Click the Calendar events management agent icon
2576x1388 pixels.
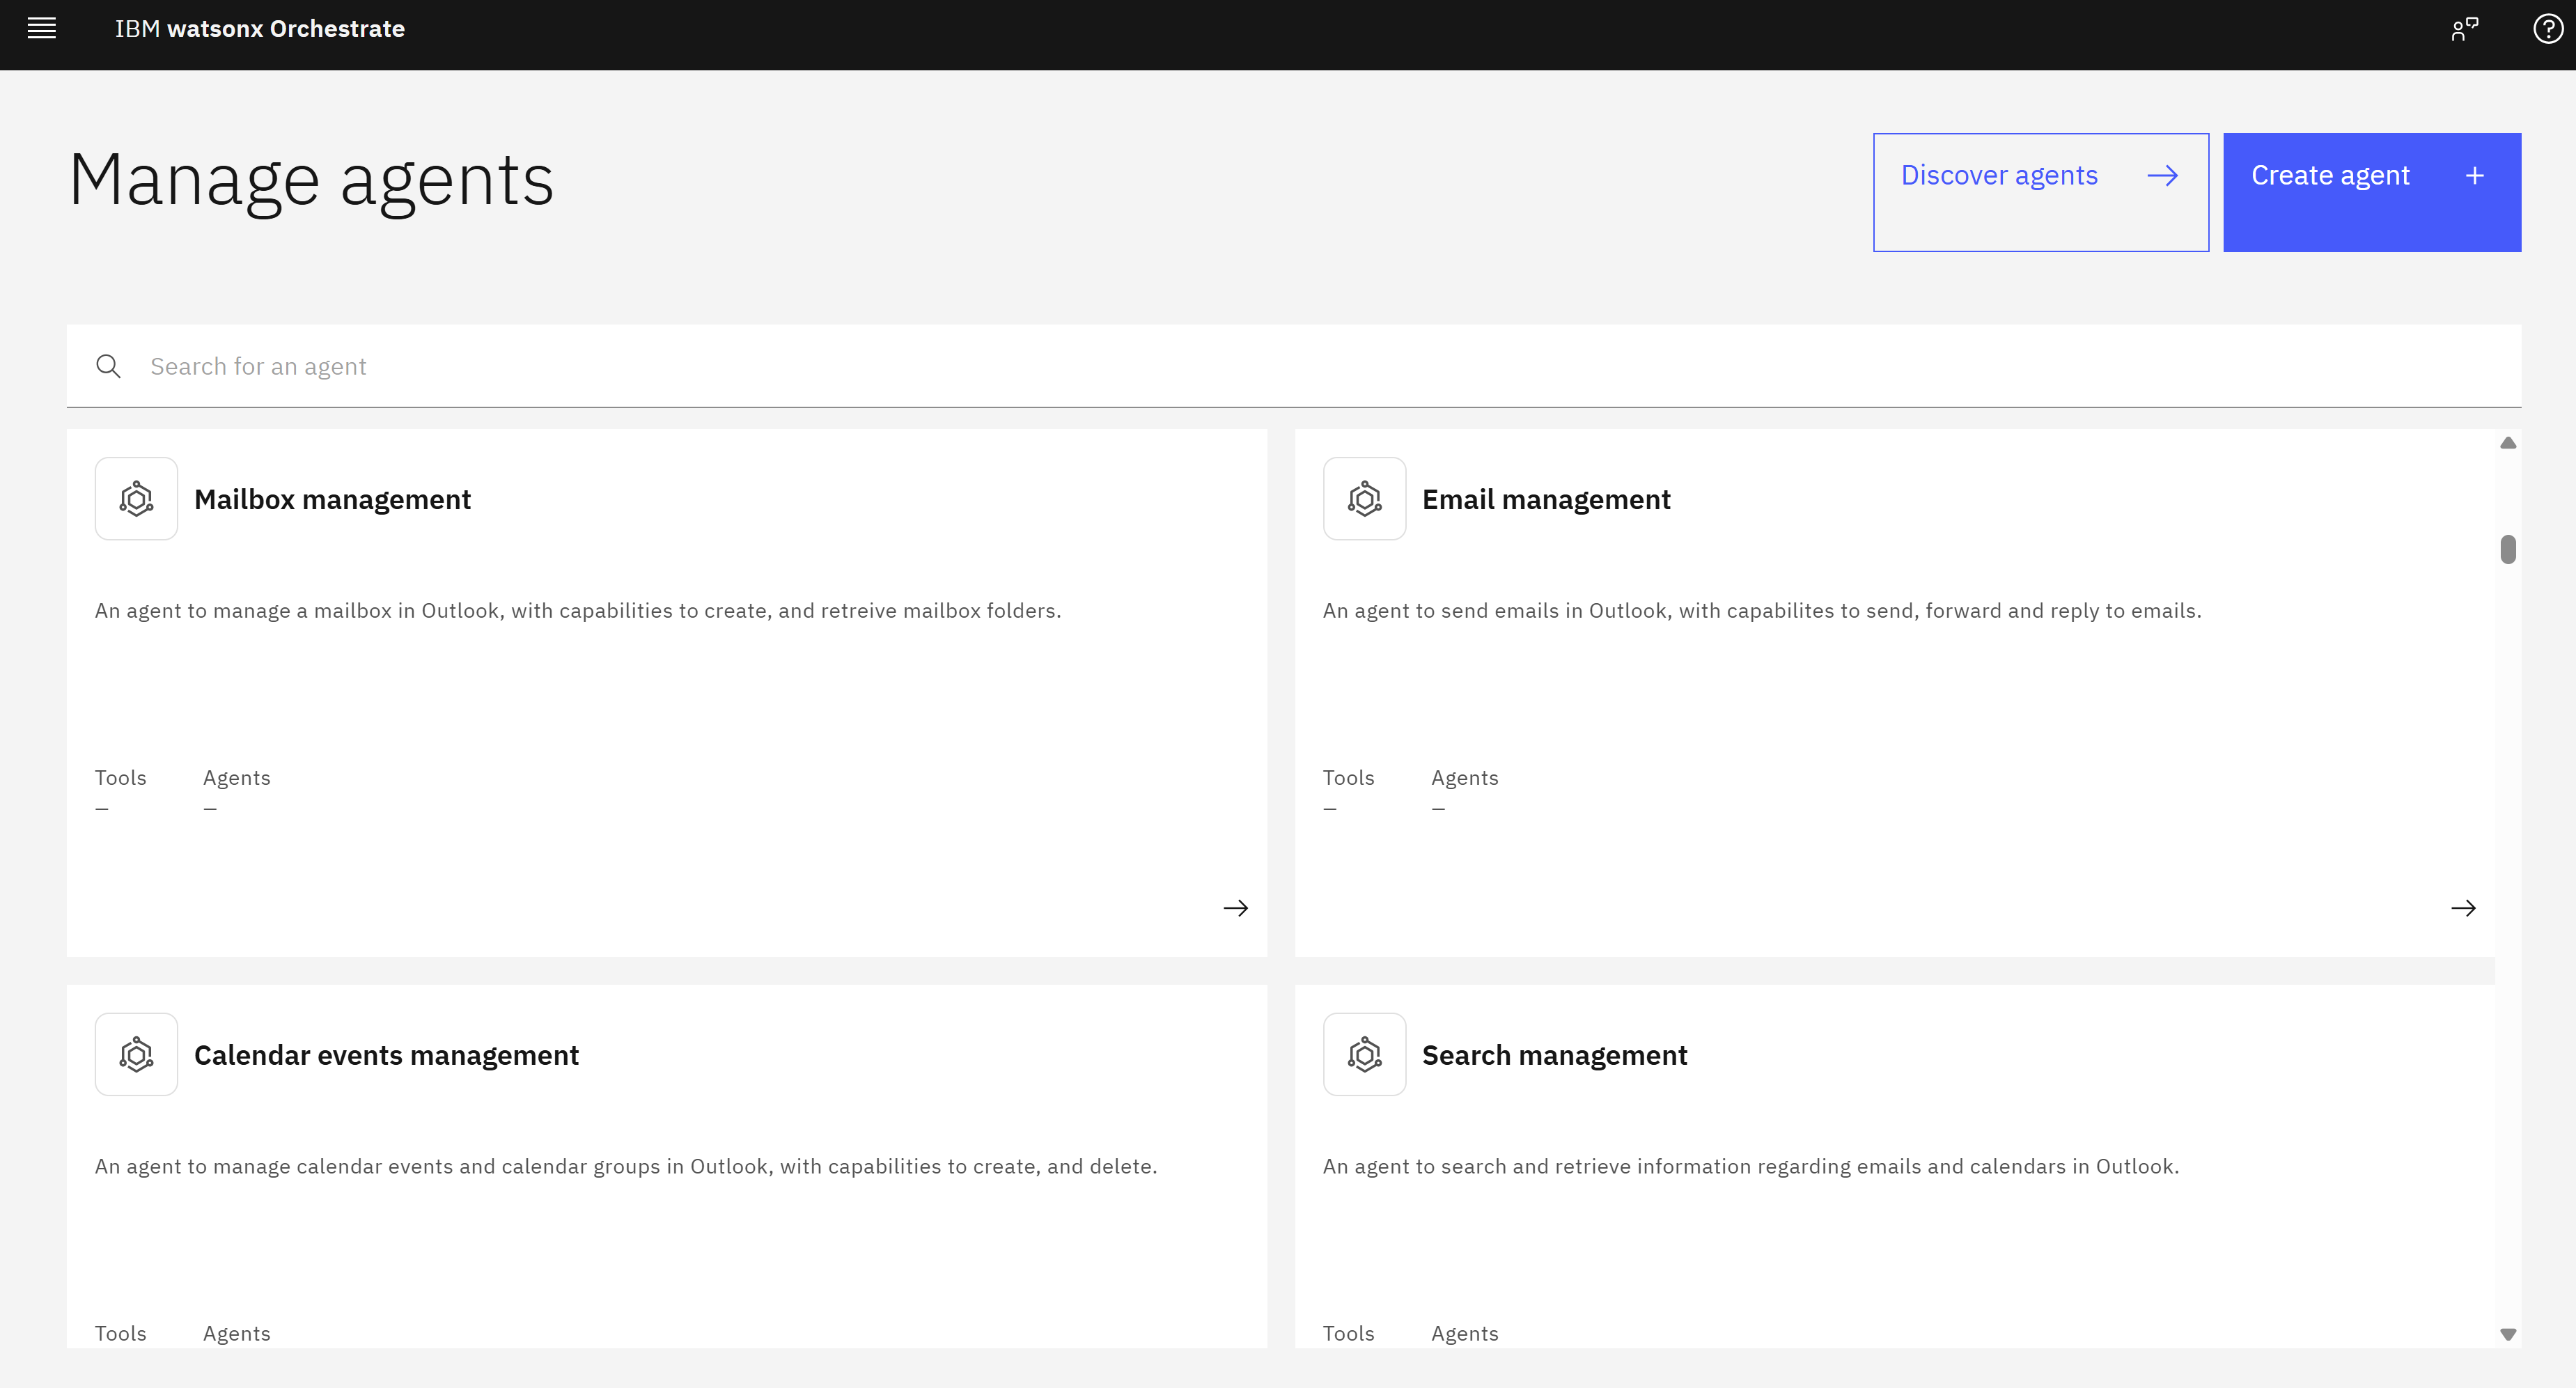coord(136,1055)
